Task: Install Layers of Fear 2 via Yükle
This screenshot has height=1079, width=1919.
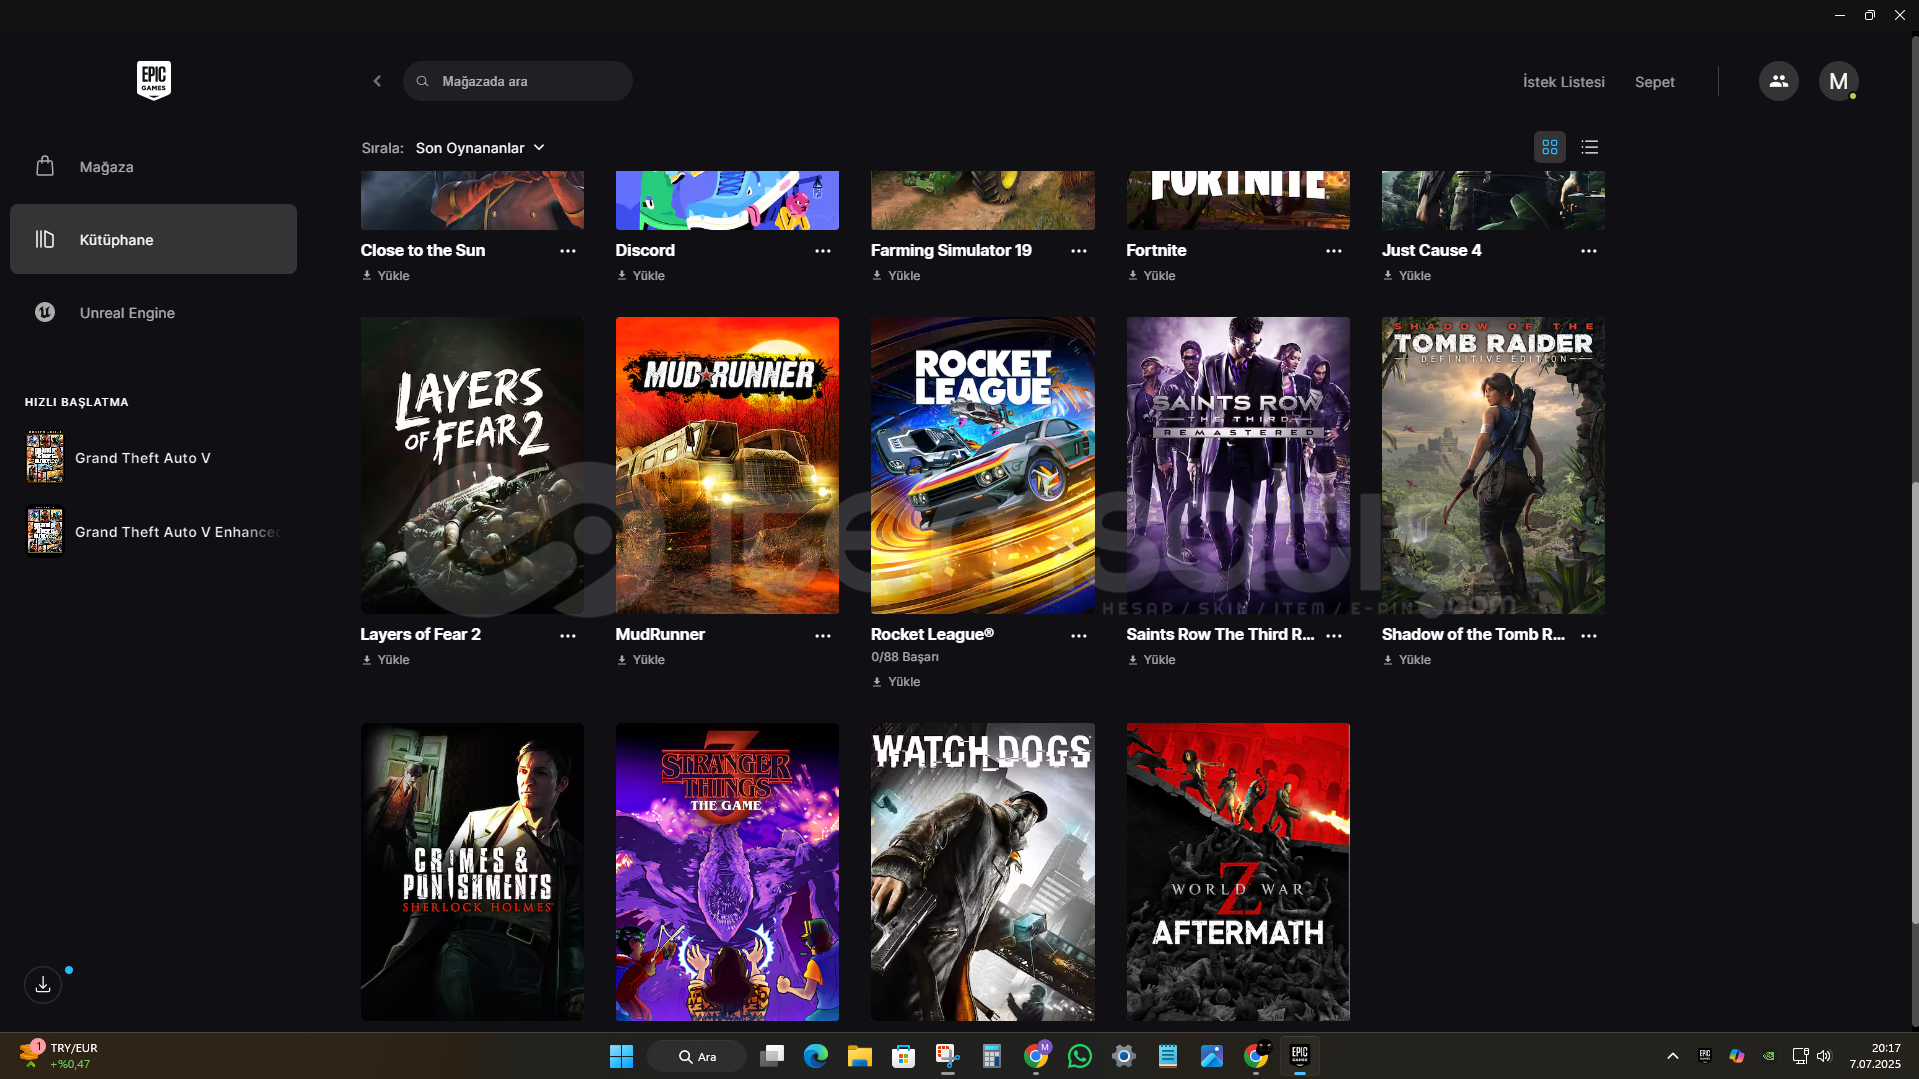Action: click(386, 660)
